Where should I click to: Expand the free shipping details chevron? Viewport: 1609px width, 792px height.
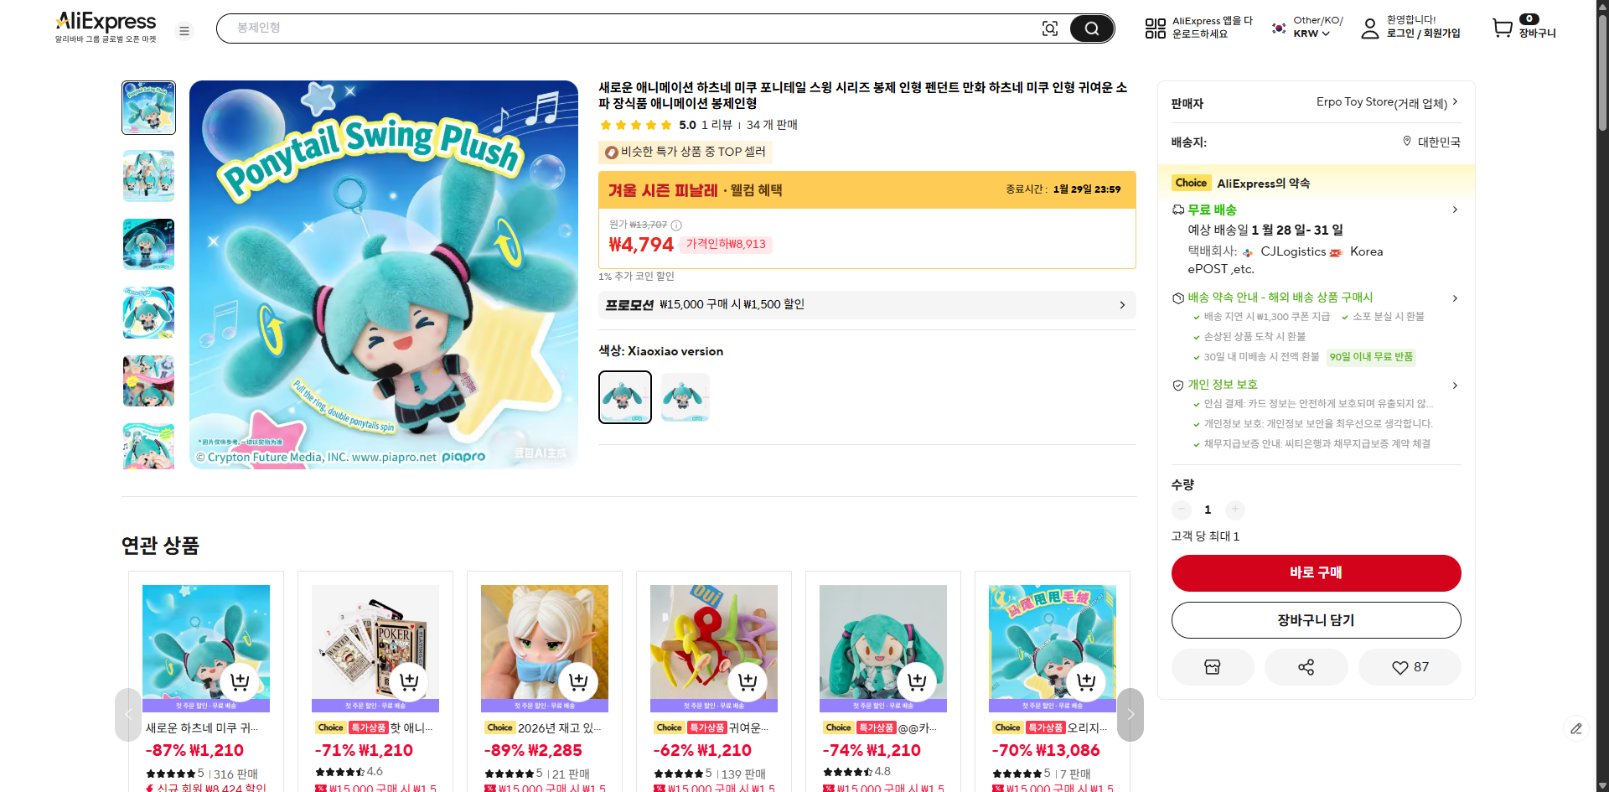[1456, 210]
